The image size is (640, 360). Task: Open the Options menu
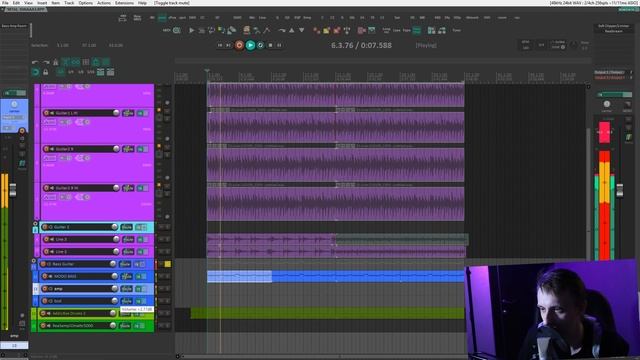click(85, 3)
